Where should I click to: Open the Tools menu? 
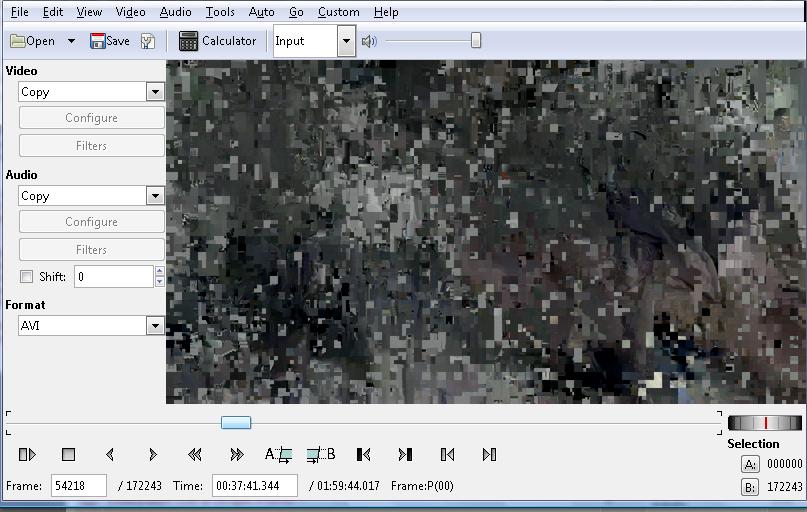tap(220, 12)
